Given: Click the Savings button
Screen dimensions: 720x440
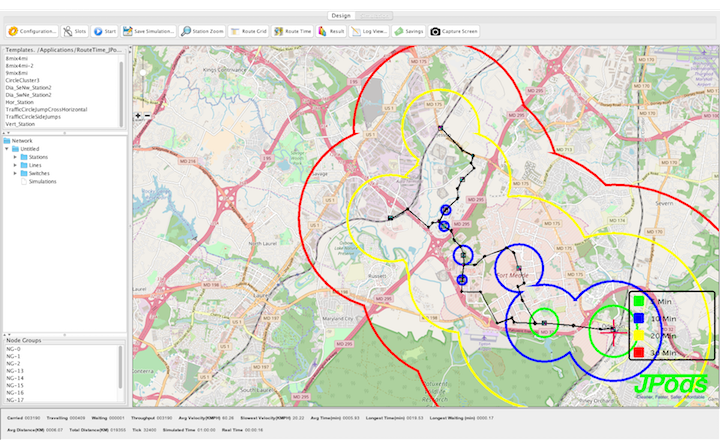Looking at the screenshot, I should (x=409, y=31).
